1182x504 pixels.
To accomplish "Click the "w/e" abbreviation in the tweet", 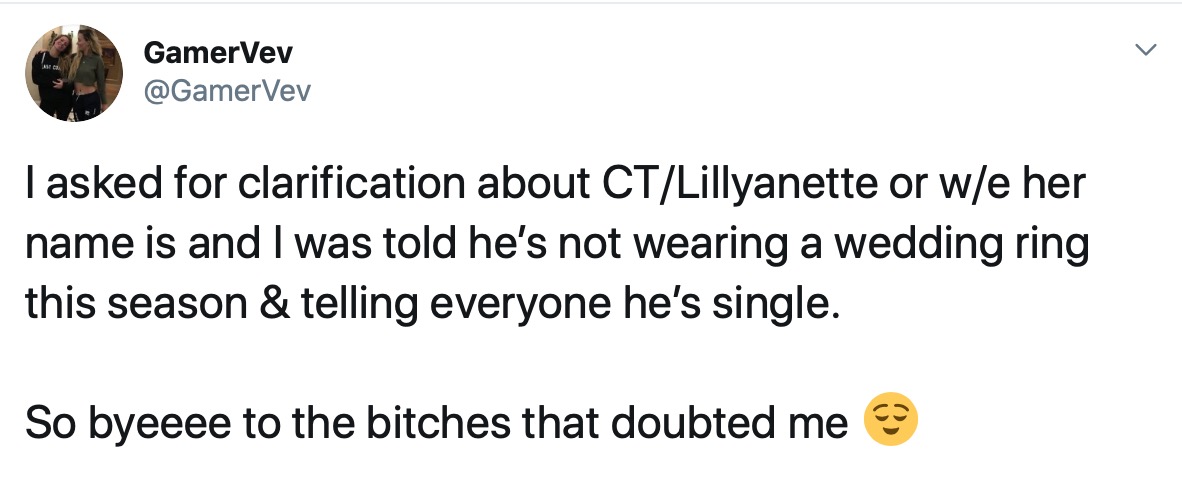I will 949,188.
